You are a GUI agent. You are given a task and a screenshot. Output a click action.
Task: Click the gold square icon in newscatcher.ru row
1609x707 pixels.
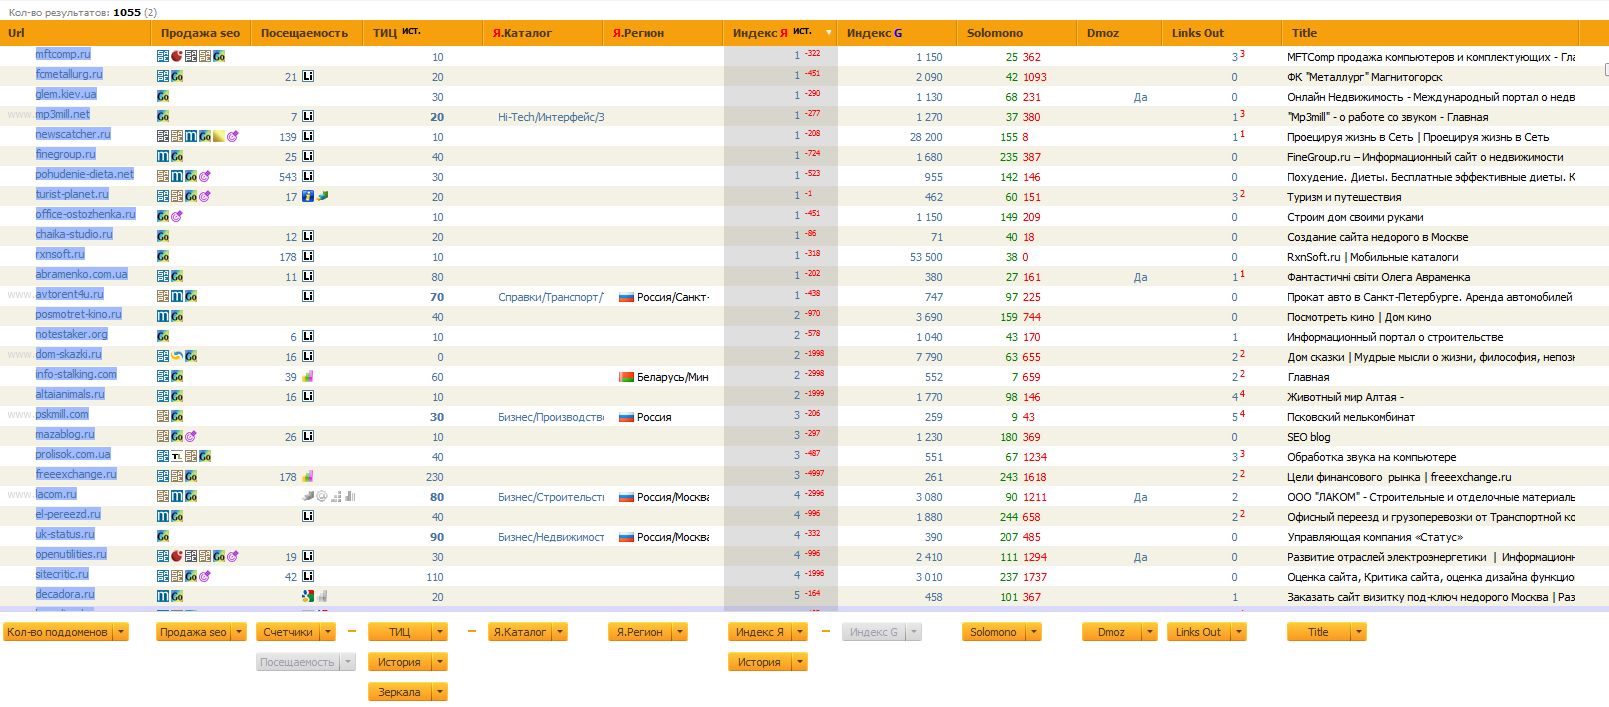pos(219,136)
